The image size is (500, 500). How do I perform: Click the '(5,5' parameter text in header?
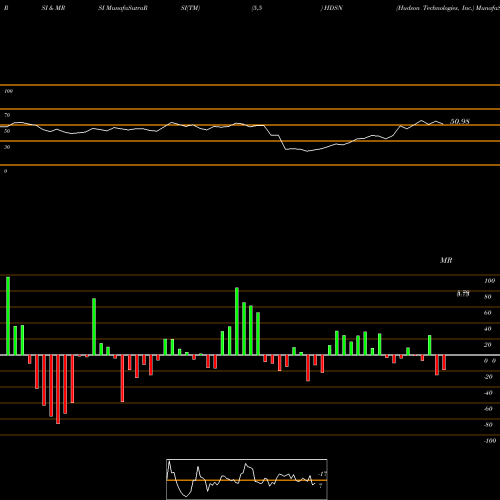tap(257, 8)
